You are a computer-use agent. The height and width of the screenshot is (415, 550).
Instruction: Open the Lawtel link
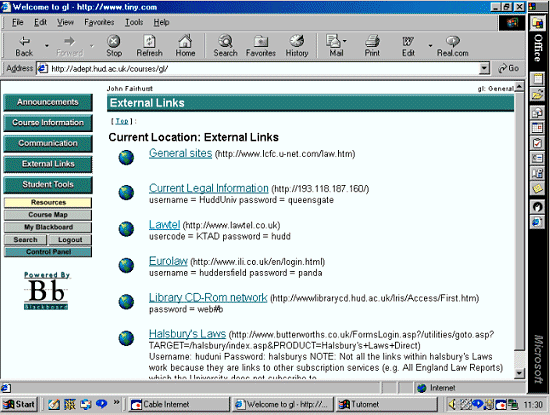coord(164,225)
